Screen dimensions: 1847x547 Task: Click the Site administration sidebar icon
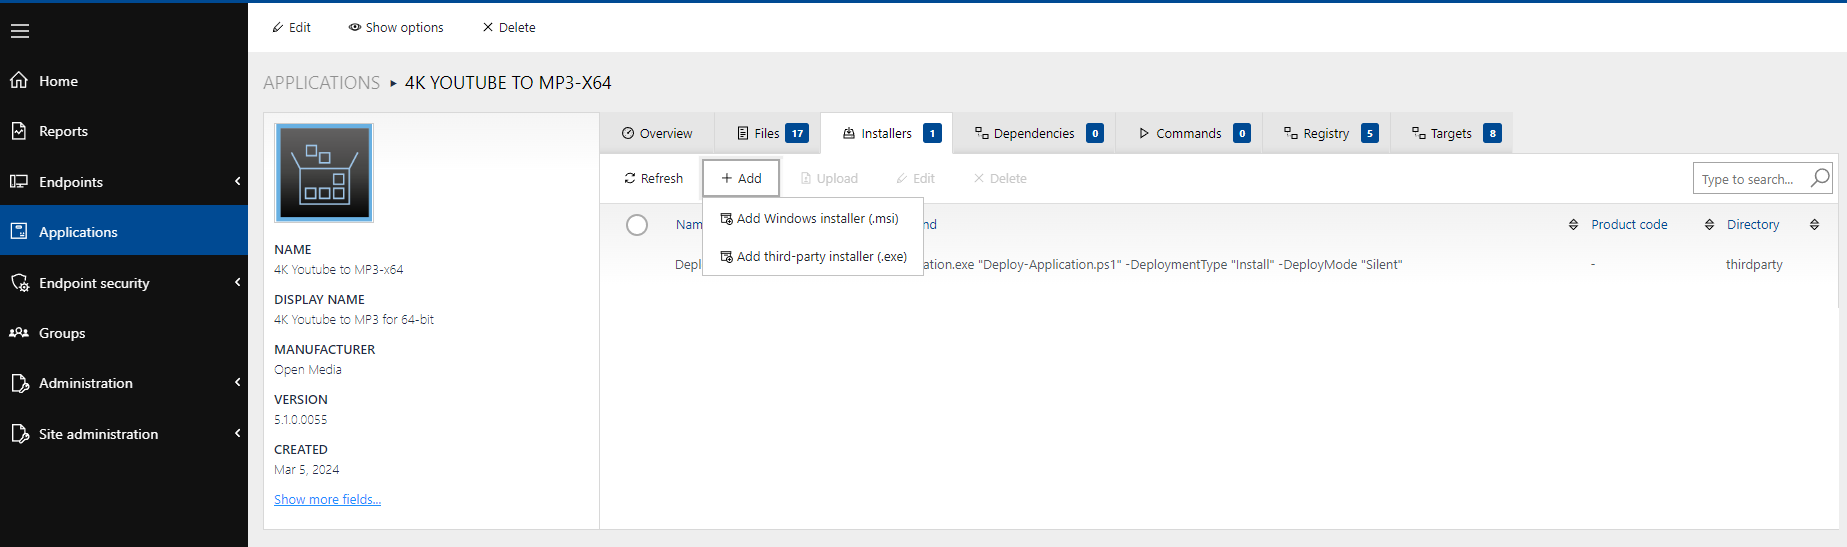(x=19, y=433)
